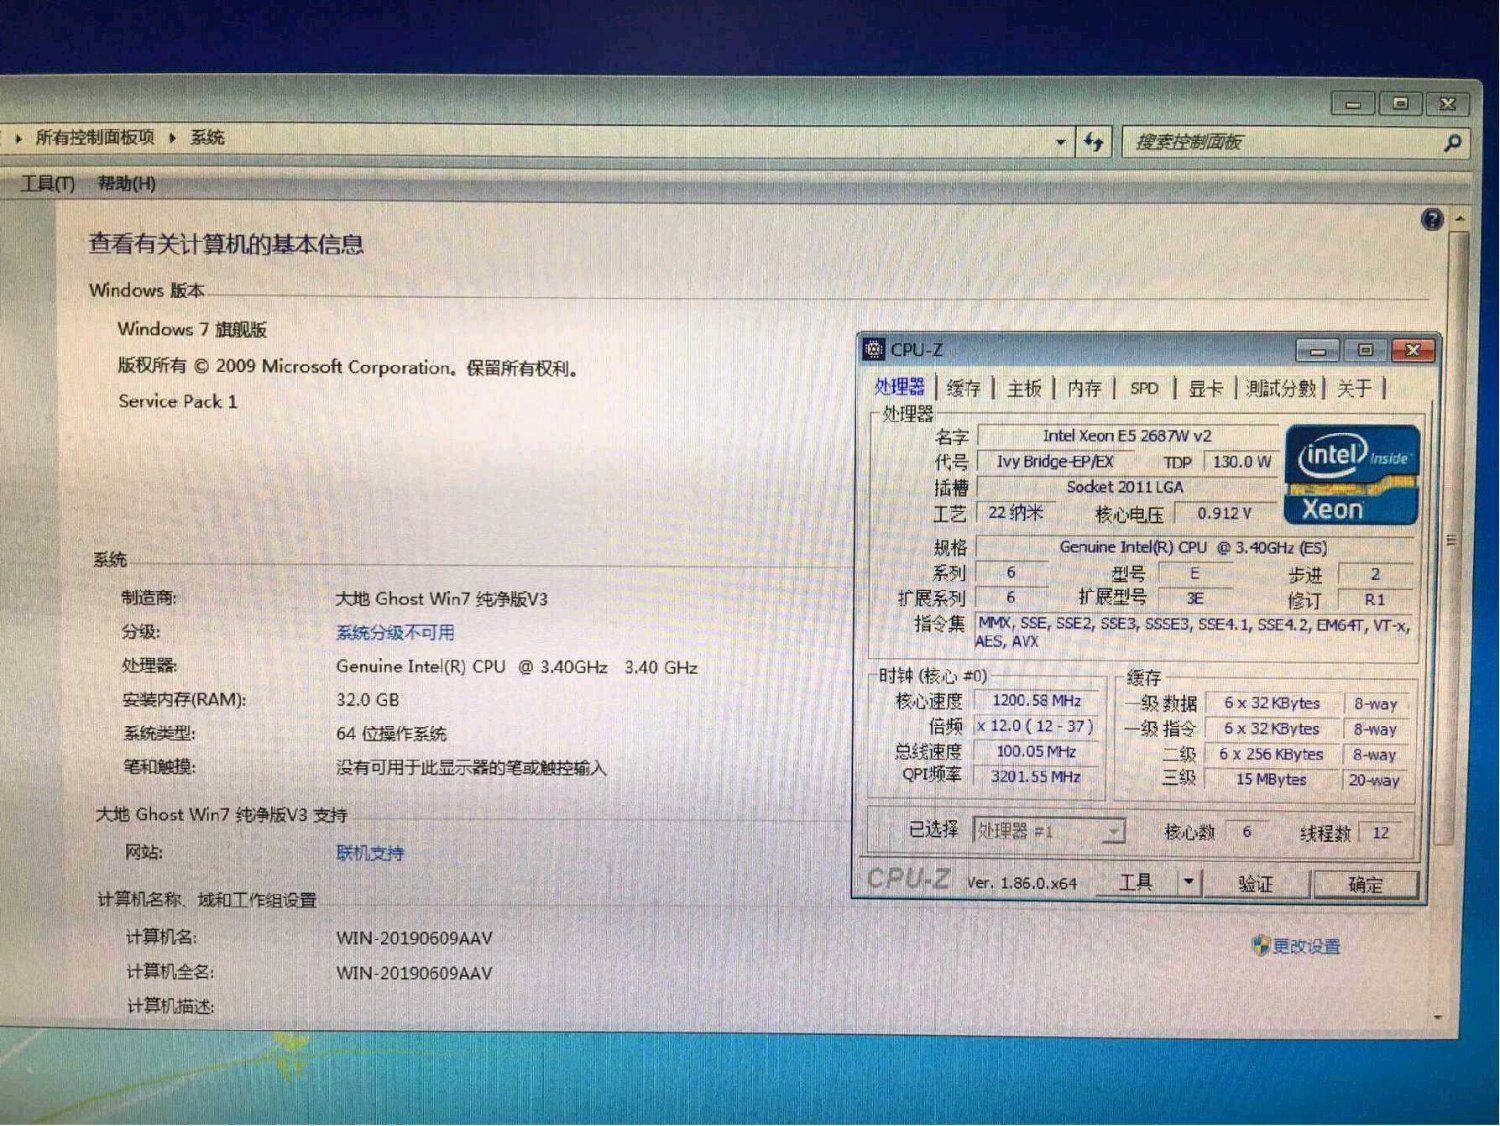Click the 验证 button in CPU-Z

(1255, 883)
